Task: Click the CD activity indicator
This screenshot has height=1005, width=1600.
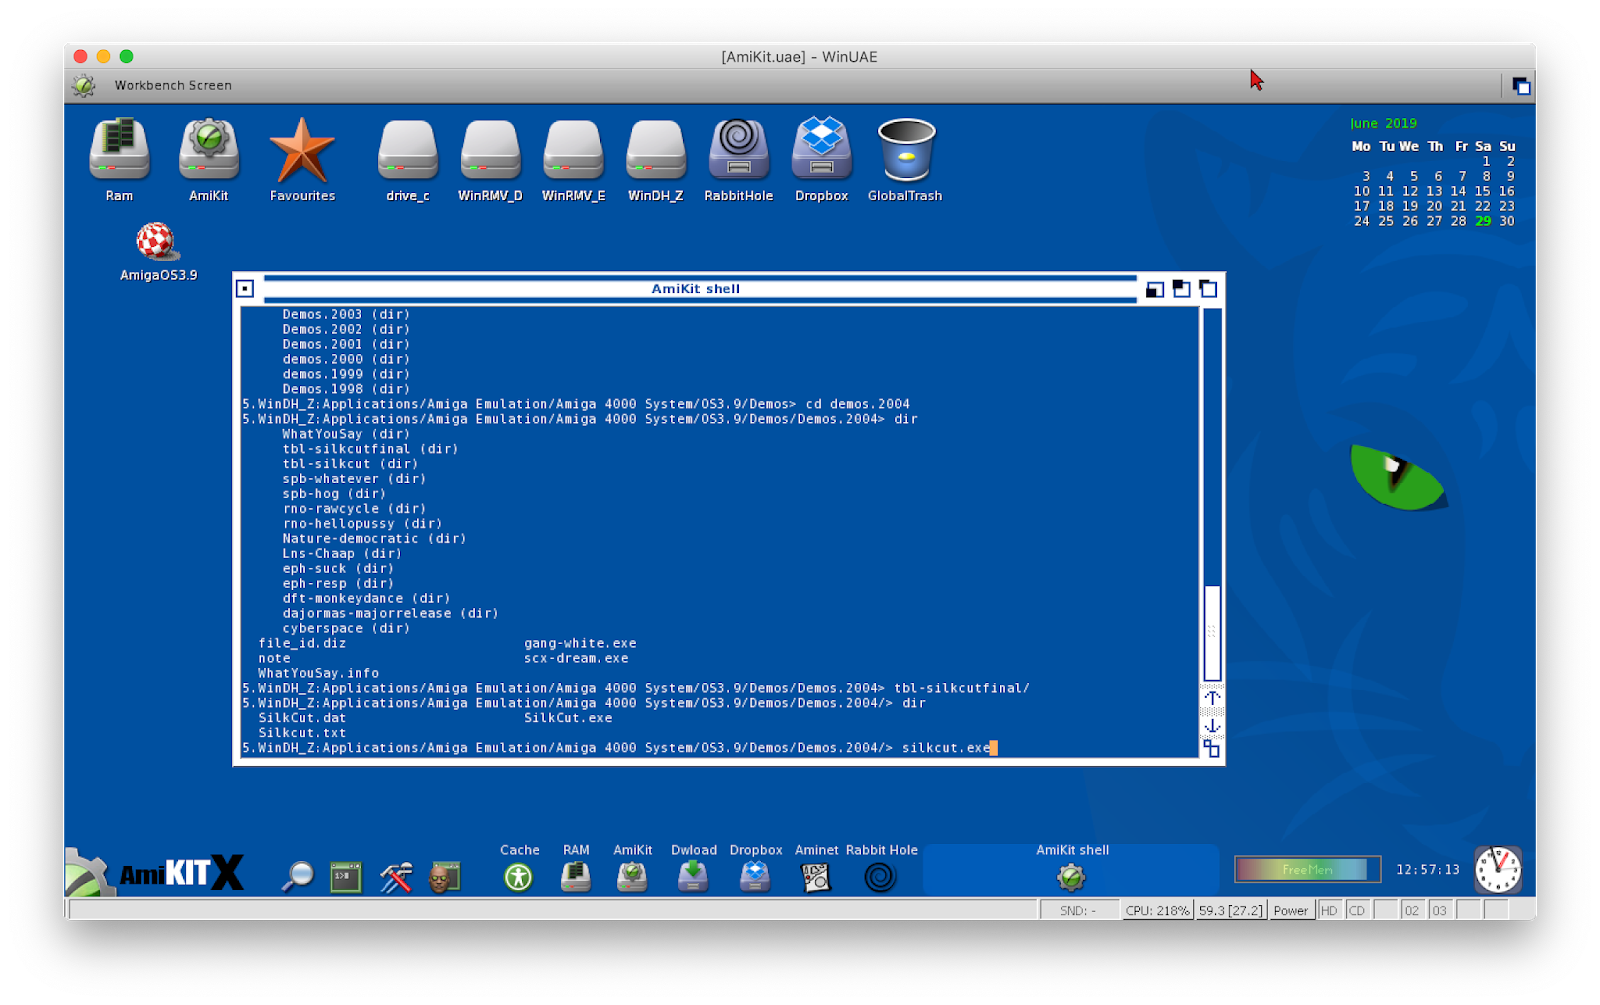Action: pos(1357,910)
